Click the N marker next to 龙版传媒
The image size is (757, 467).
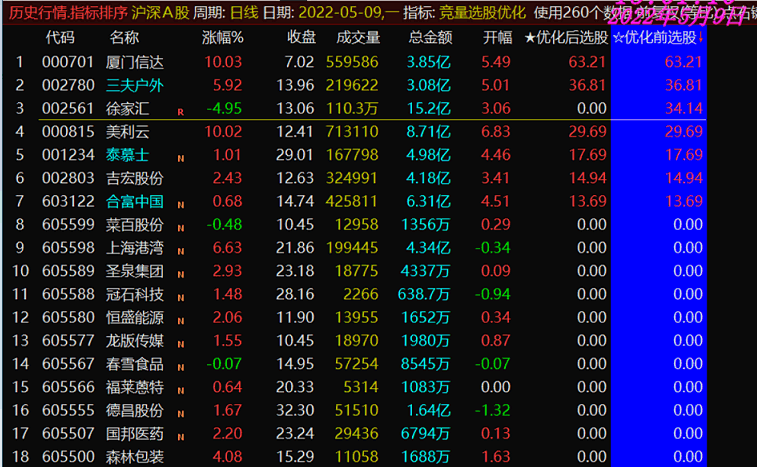pos(181,344)
